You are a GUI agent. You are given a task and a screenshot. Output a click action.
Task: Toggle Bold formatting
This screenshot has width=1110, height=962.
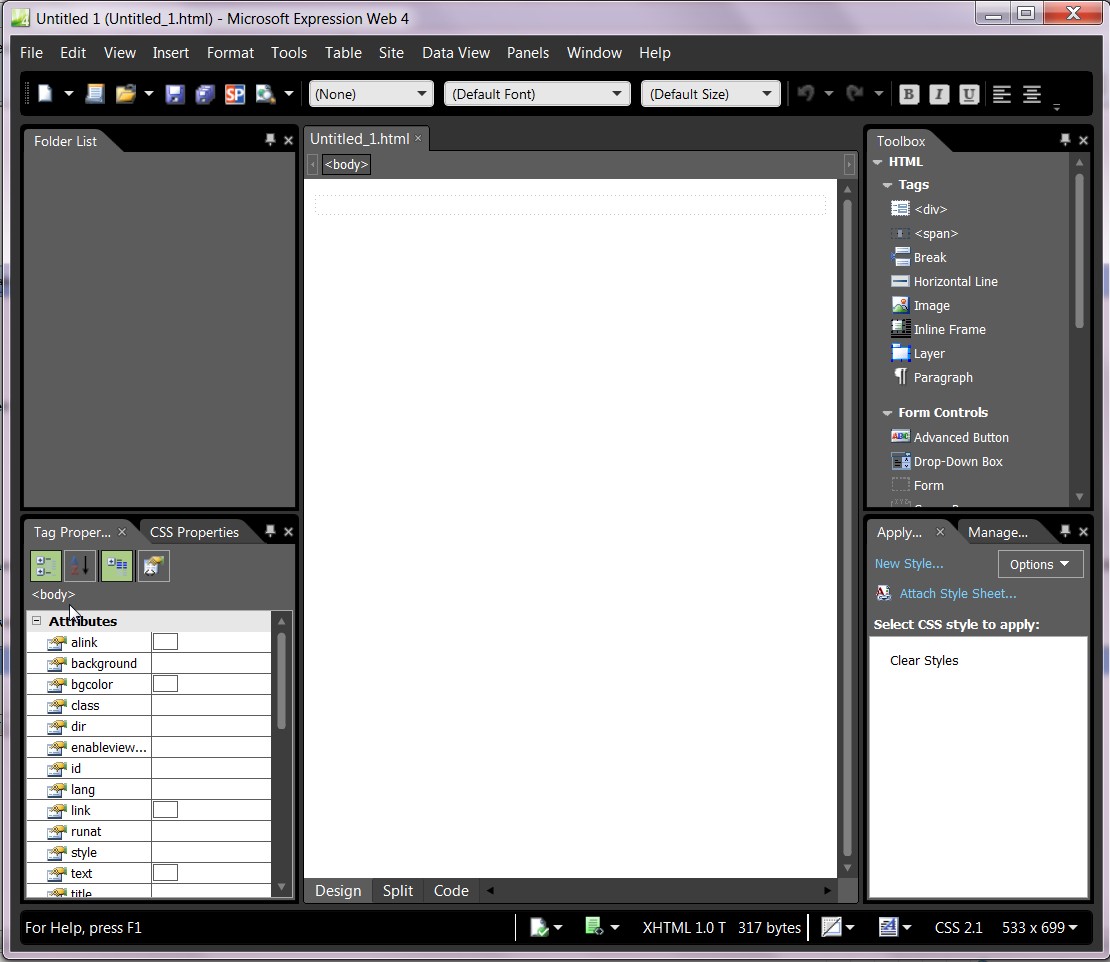tap(909, 93)
